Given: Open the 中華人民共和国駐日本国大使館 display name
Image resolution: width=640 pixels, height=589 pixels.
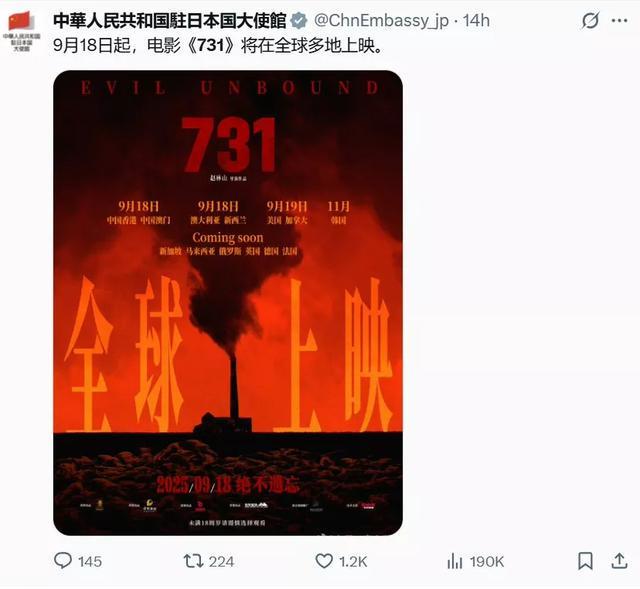Looking at the screenshot, I should point(170,21).
